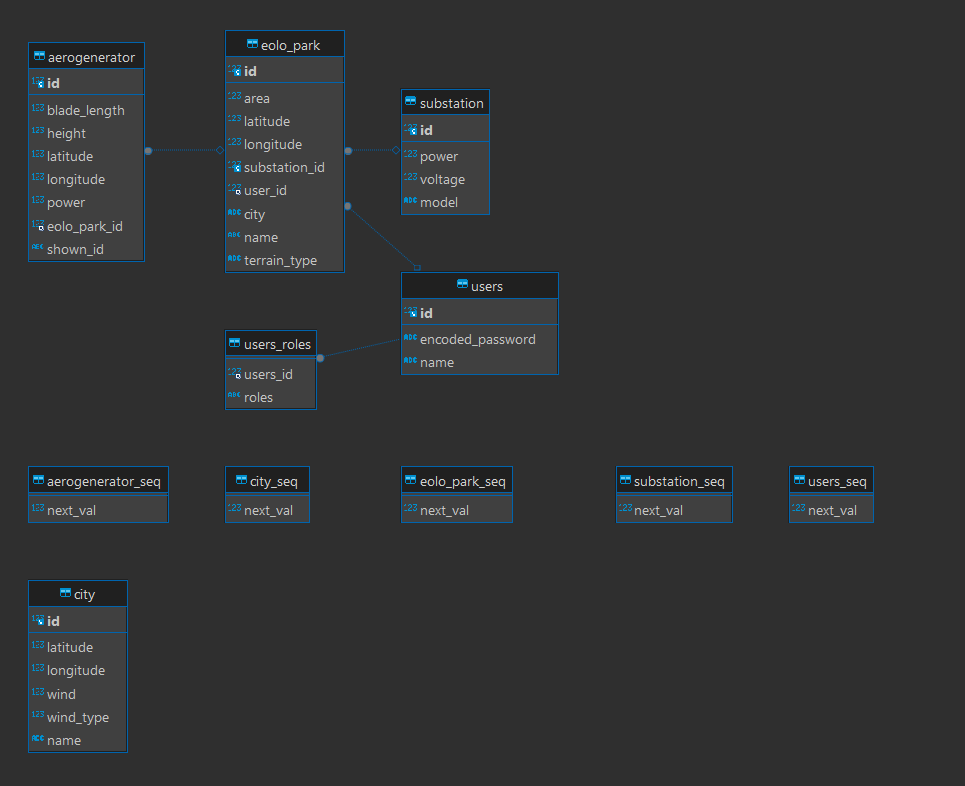Select the shown_id column
The height and width of the screenshot is (786, 965).
(86, 249)
